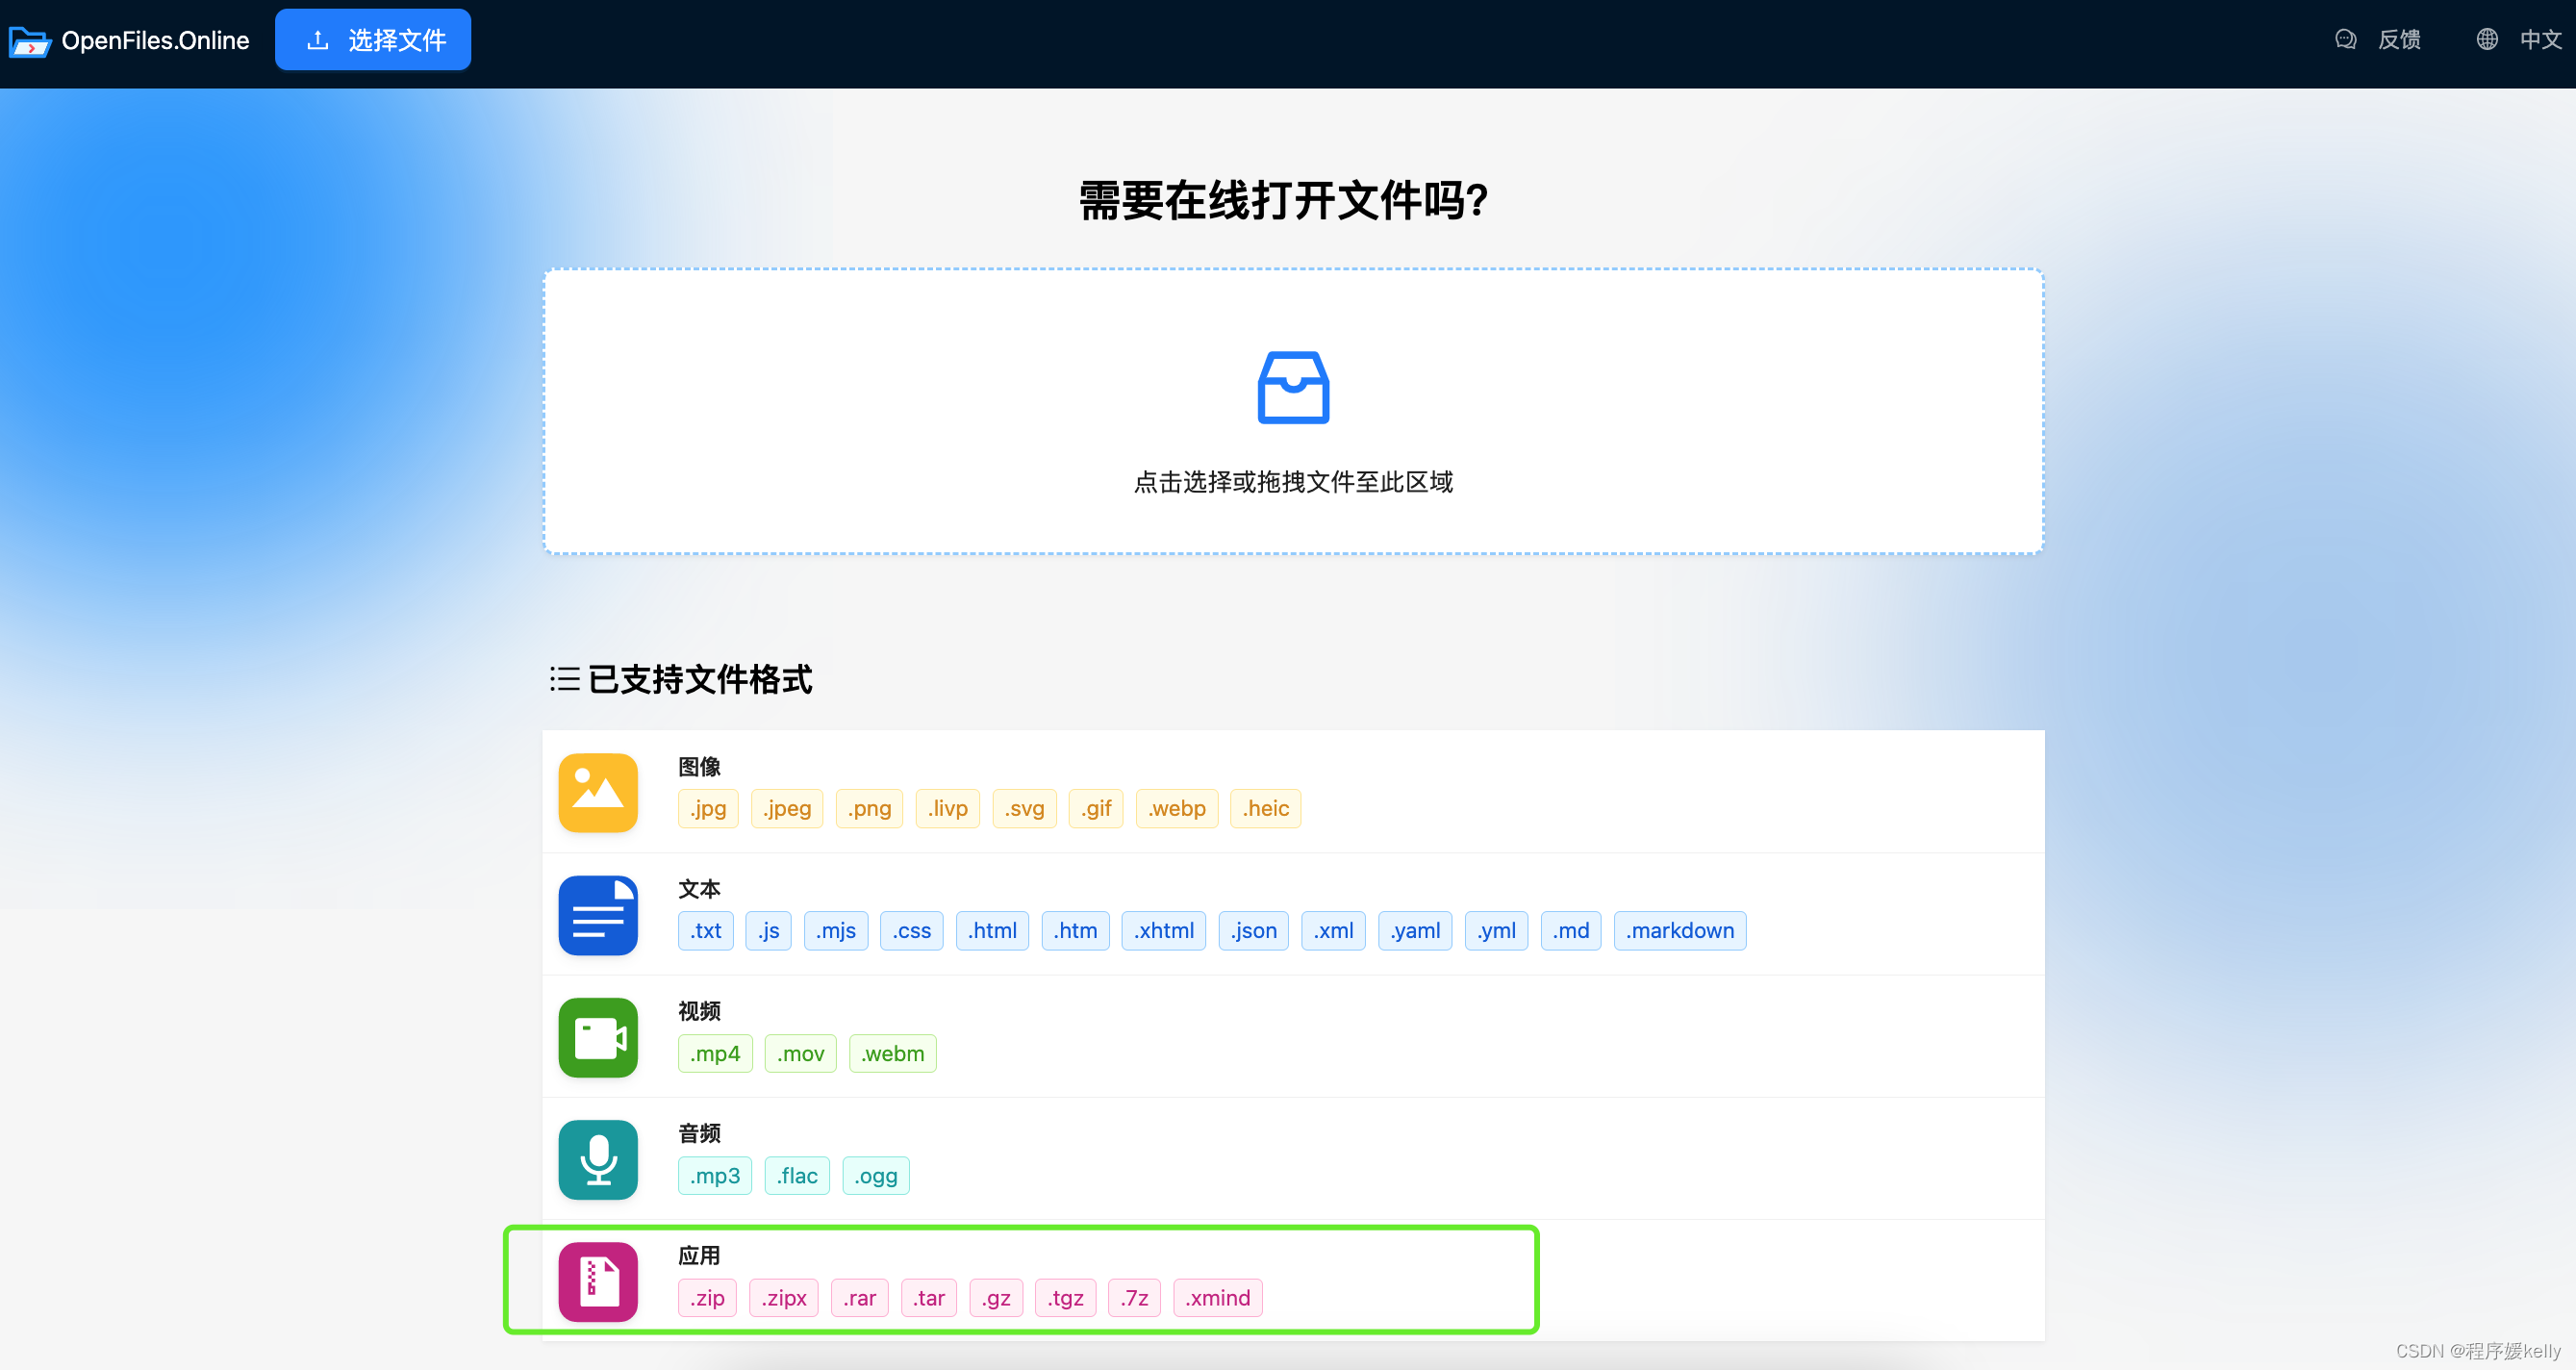Click the OpenFiles.Online folder logo icon
This screenshot has width=2576, height=1370.
coord(29,41)
